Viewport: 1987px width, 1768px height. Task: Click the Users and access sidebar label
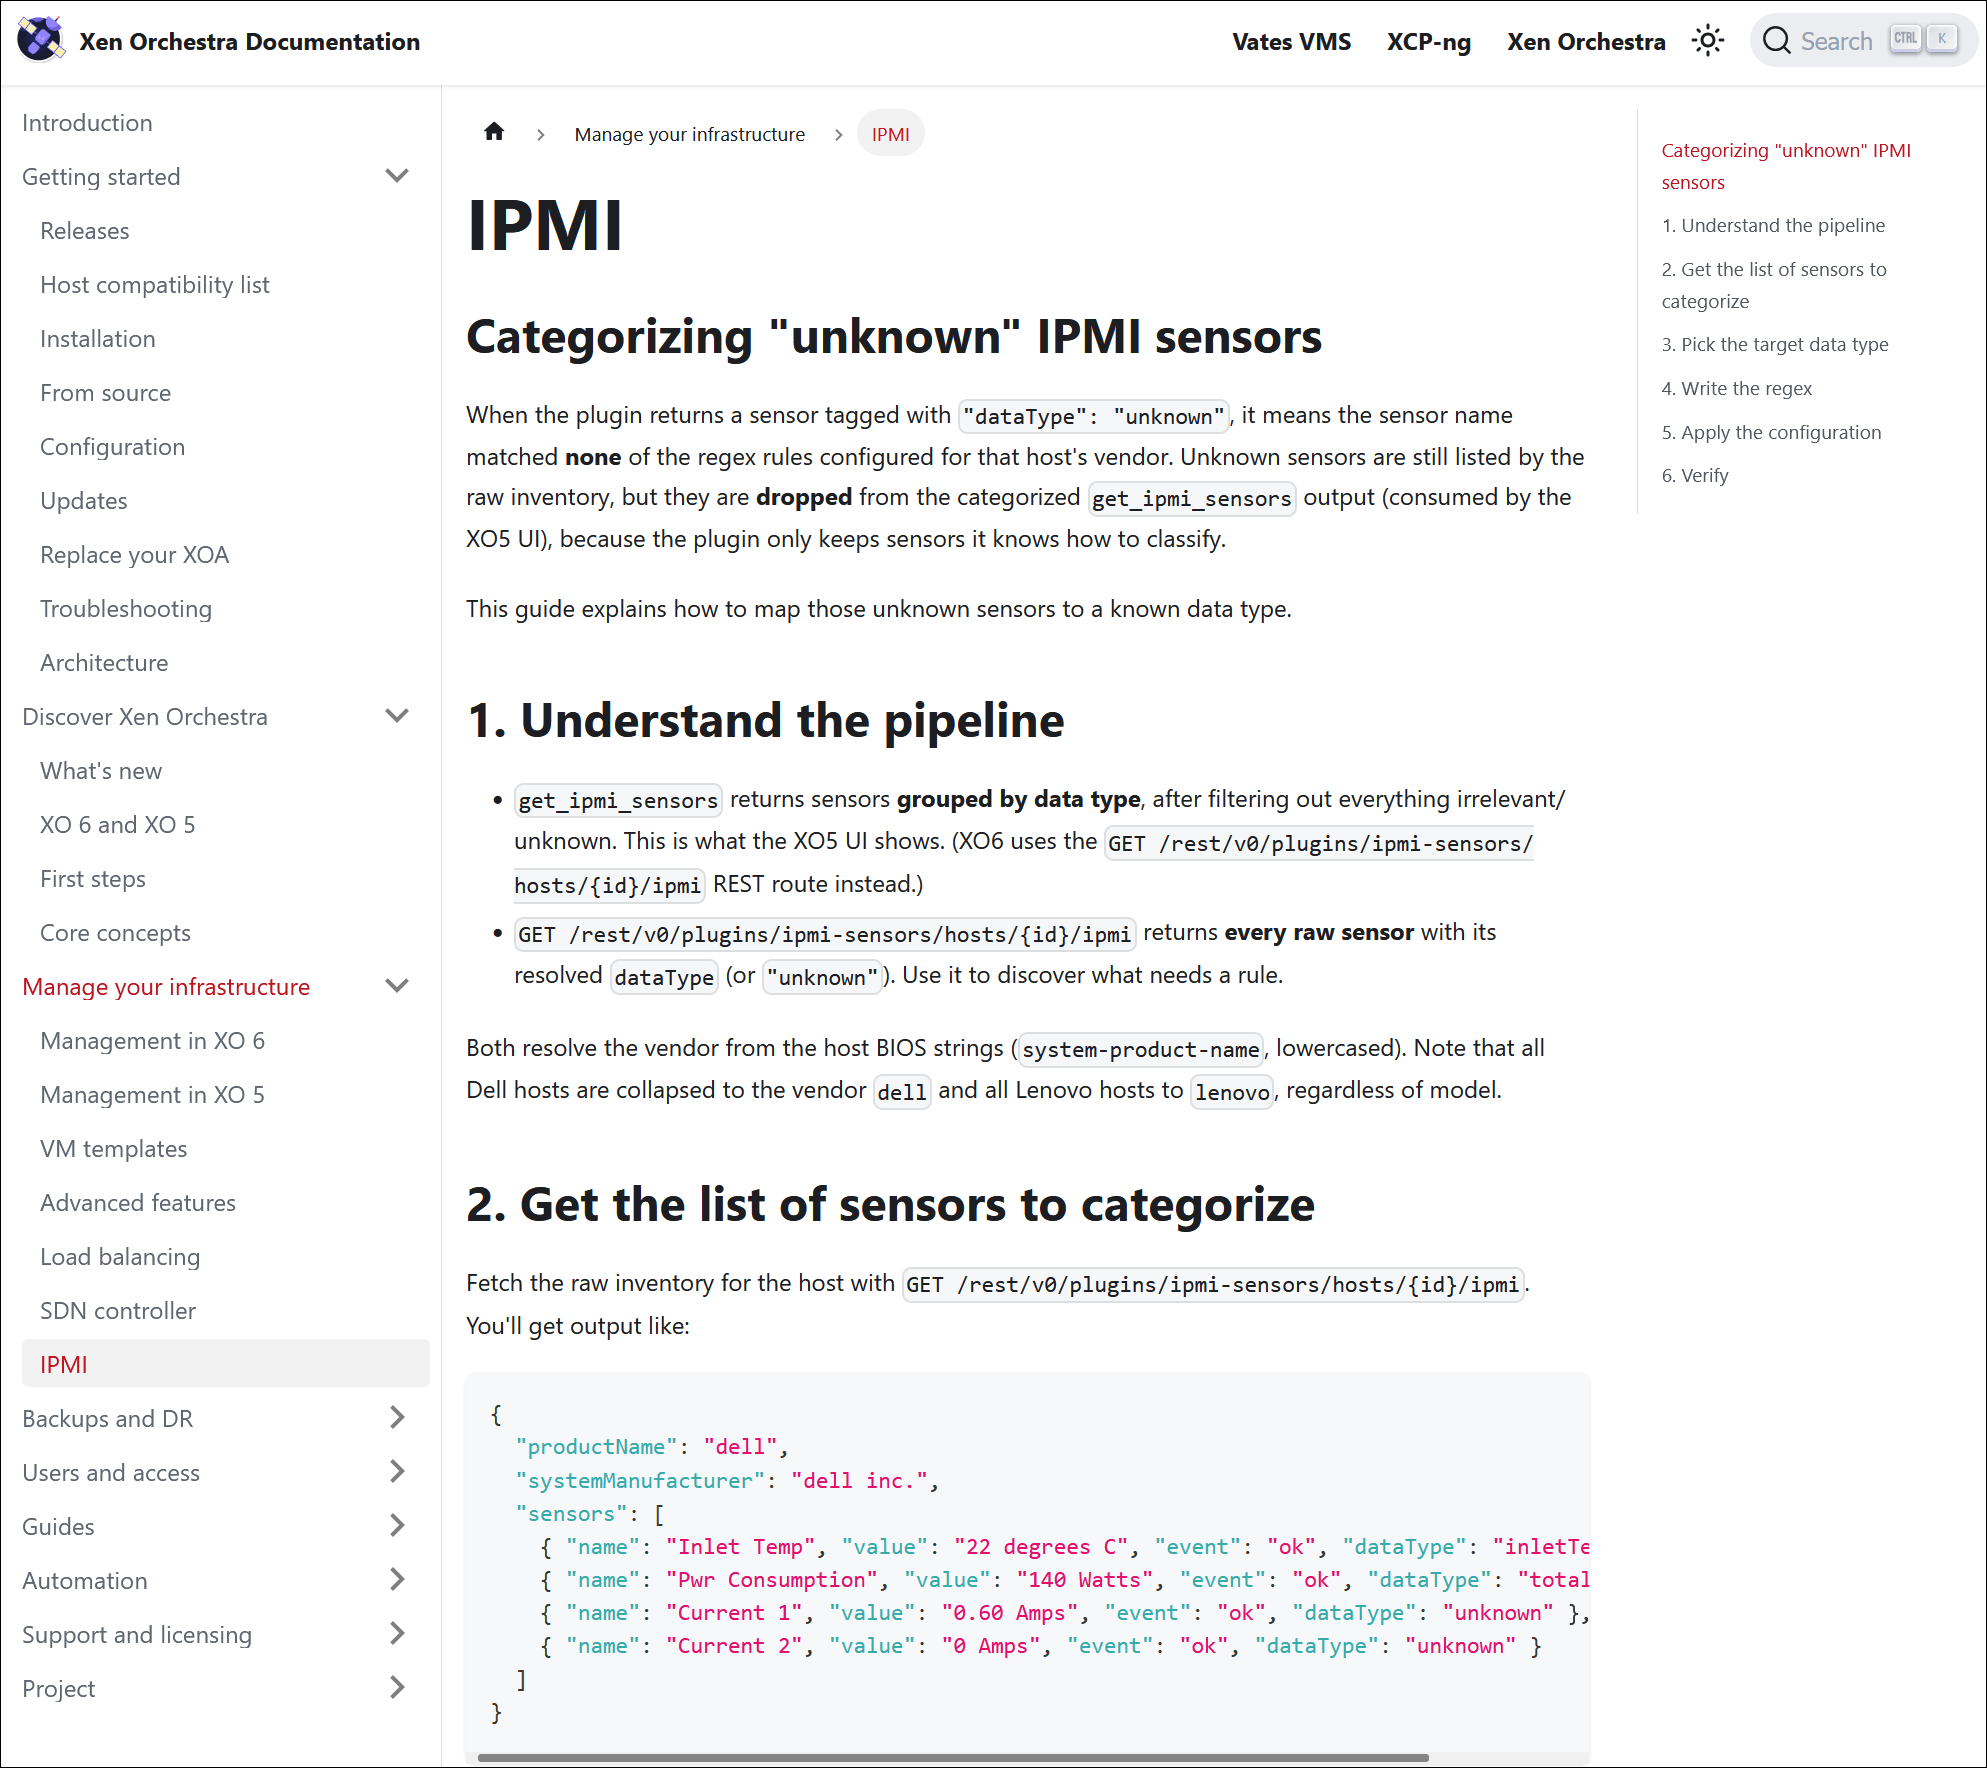pyautogui.click(x=111, y=1473)
